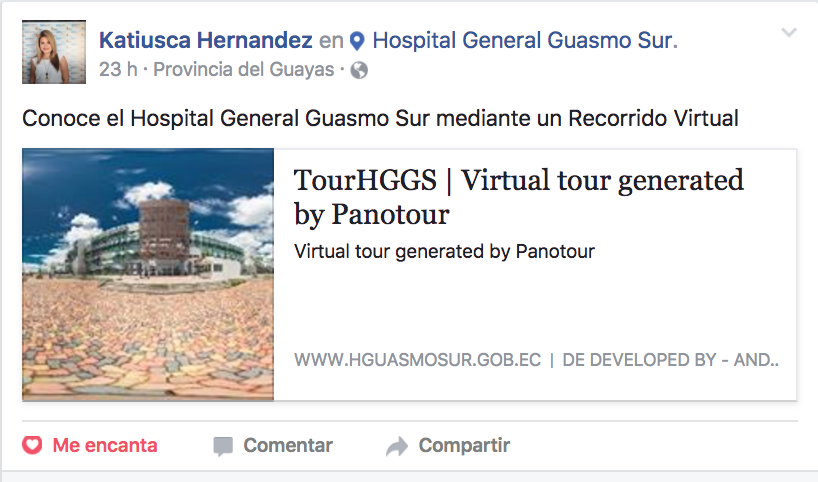Open the Hospital General Guasmo Sur location link
This screenshot has width=818, height=482.
pyautogui.click(x=525, y=40)
